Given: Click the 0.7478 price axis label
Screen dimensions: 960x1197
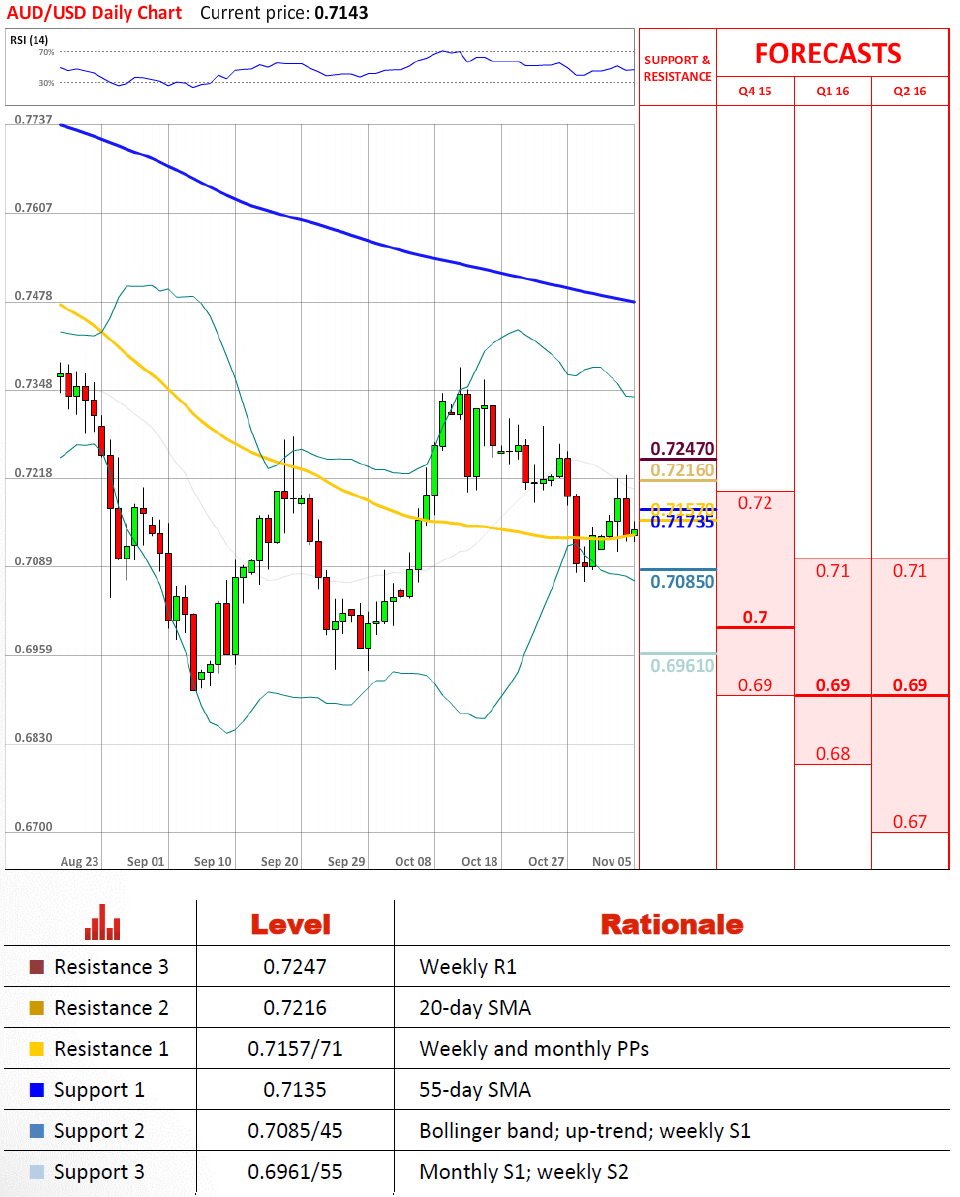Looking at the screenshot, I should click(x=34, y=295).
